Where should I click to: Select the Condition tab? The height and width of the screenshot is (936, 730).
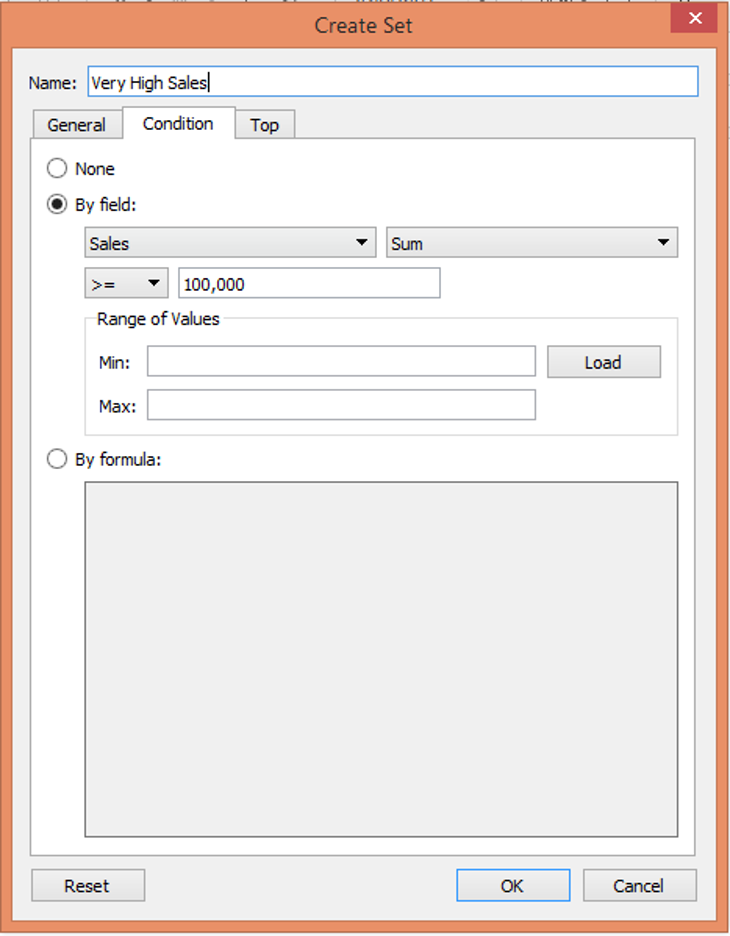(178, 123)
